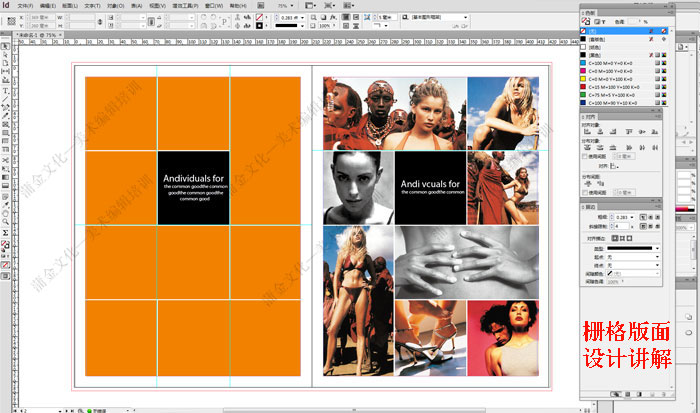700x413 pixels.
Task: Click align left edges icon in Align panel
Action: 588,132
